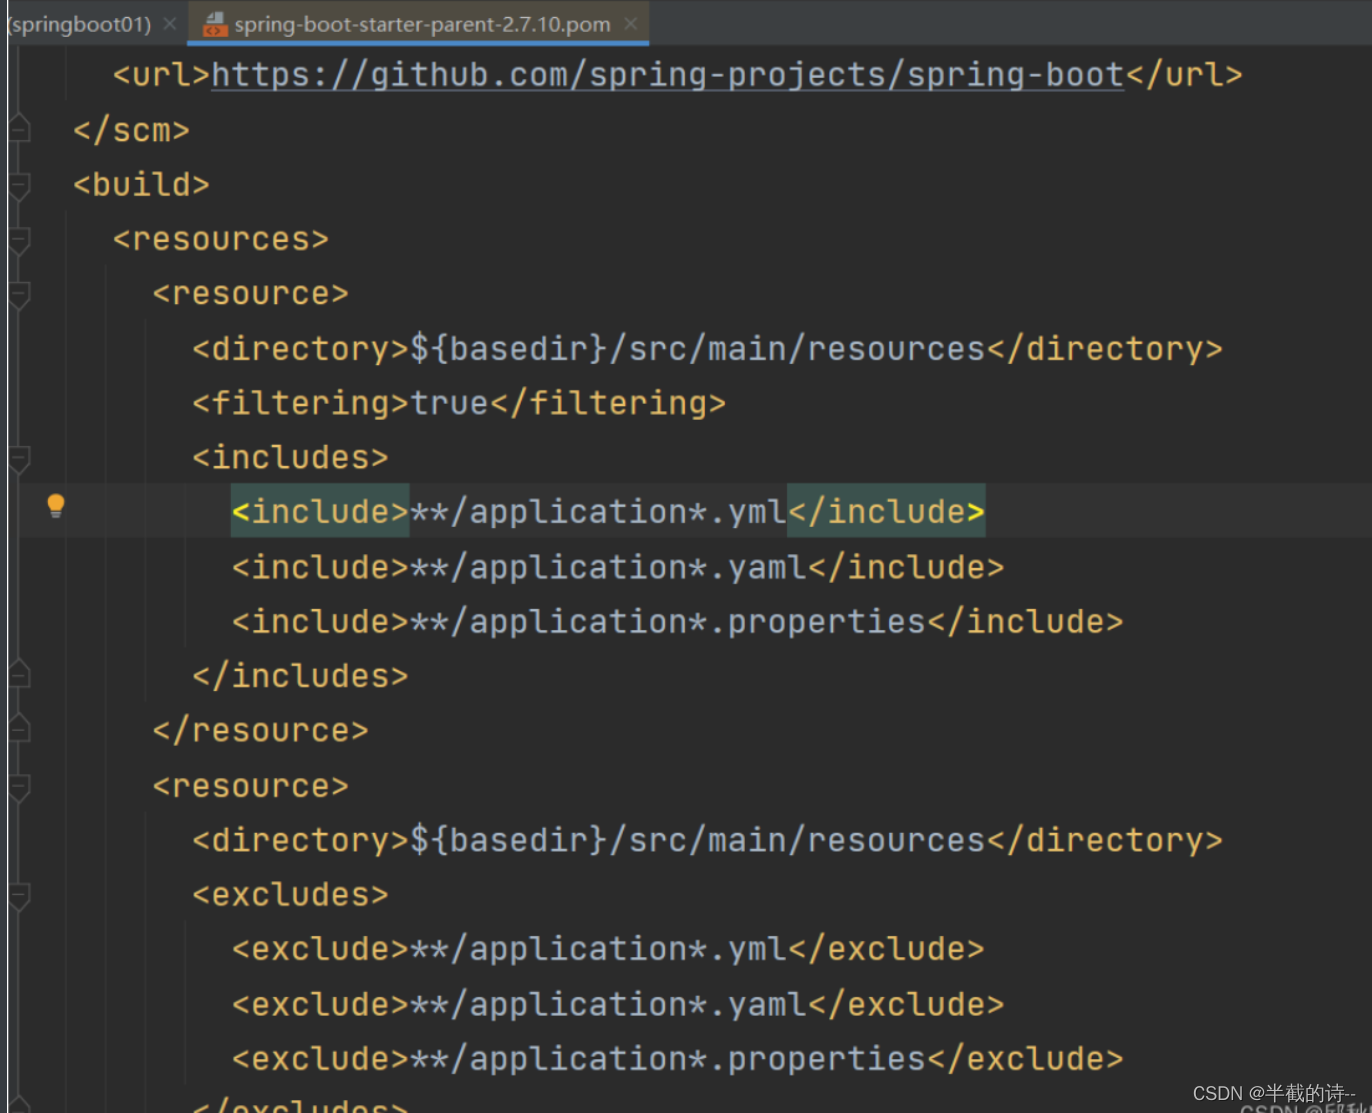This screenshot has width=1372, height=1113.
Task: Collapse the includes section fold marker
Action: coord(20,456)
